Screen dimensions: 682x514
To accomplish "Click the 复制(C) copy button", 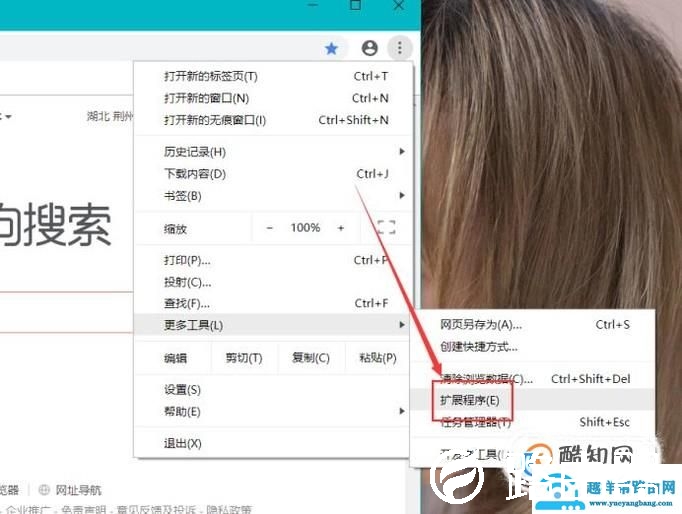I will pyautogui.click(x=311, y=358).
